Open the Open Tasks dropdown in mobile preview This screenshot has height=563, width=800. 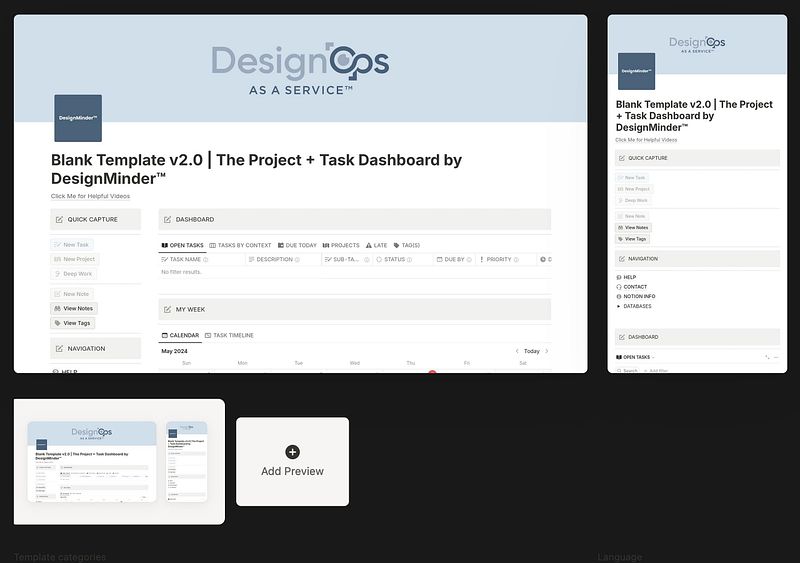(x=636, y=357)
